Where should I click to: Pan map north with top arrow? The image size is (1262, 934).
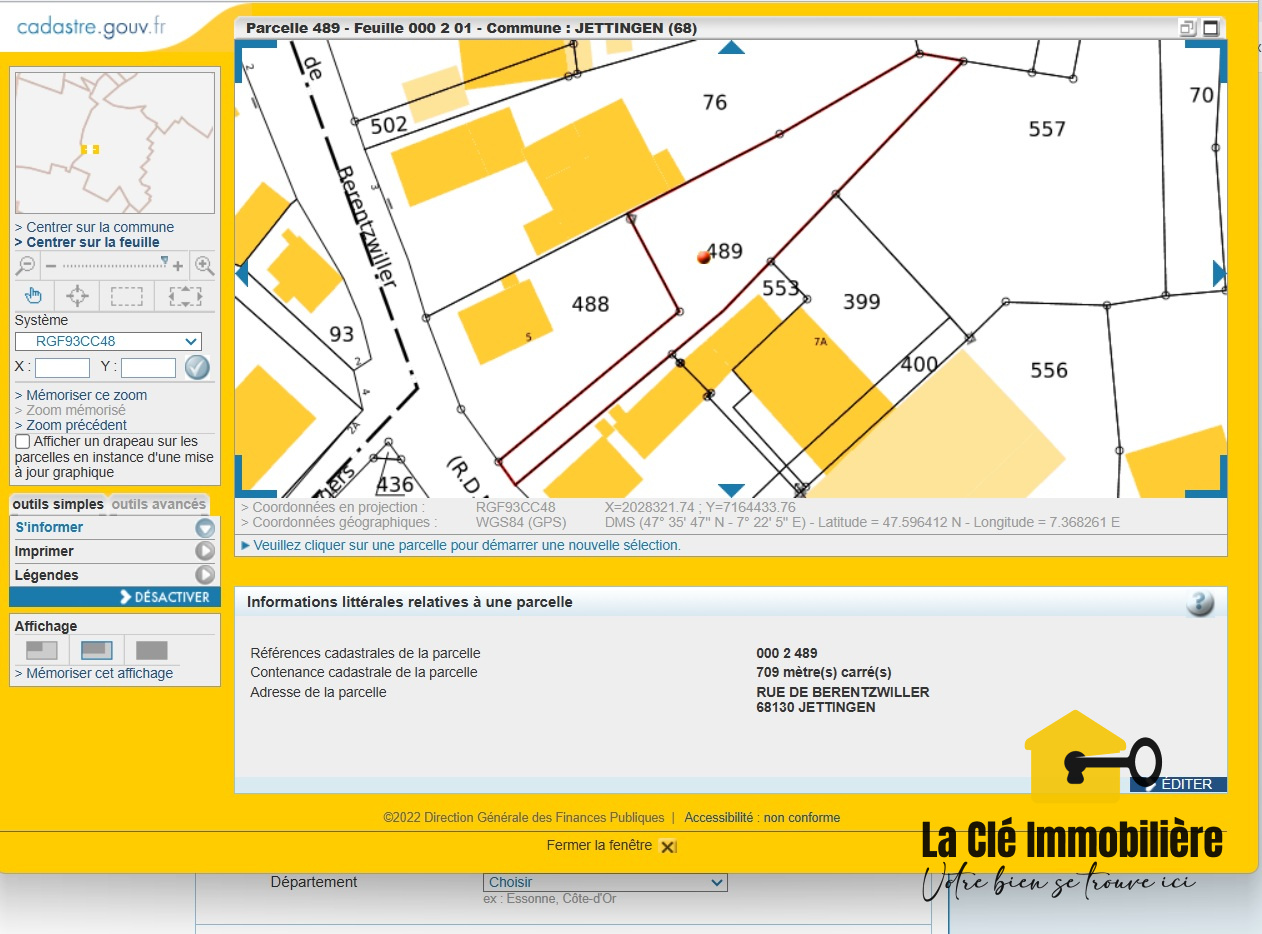point(731,48)
